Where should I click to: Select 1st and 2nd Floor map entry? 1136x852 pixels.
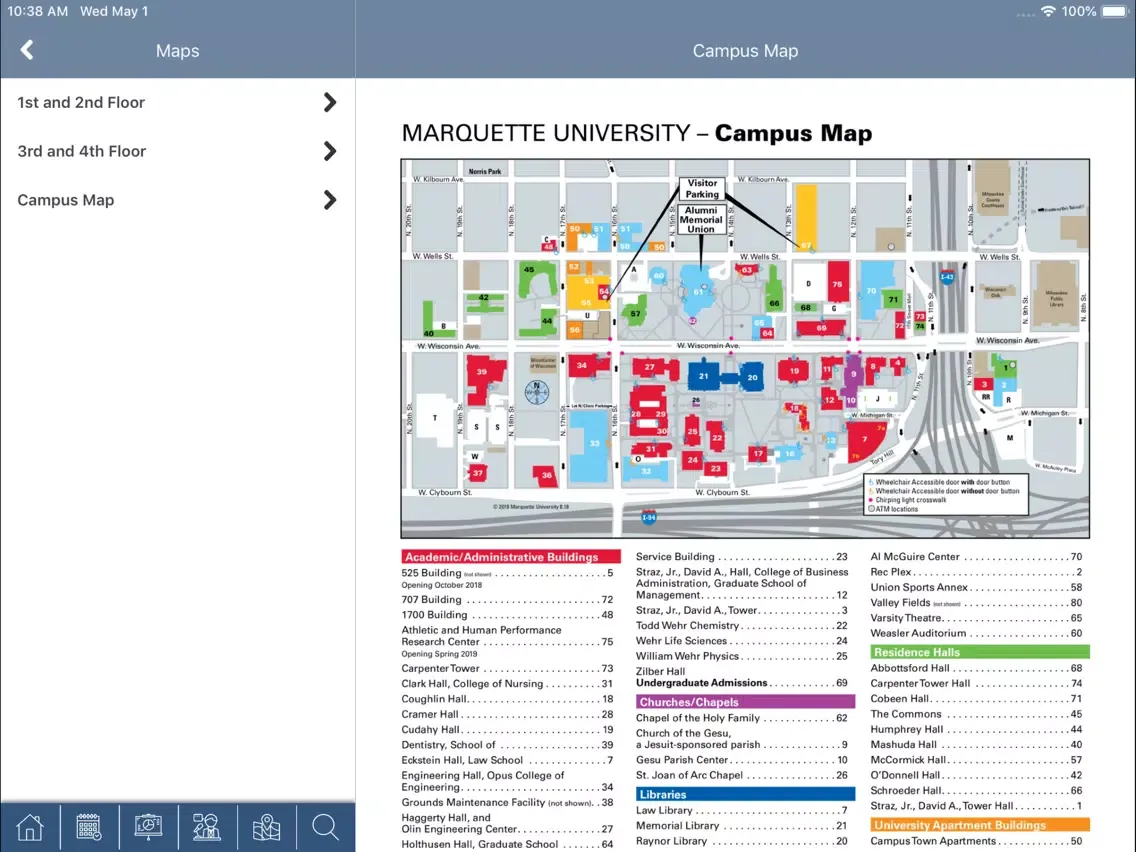click(178, 102)
